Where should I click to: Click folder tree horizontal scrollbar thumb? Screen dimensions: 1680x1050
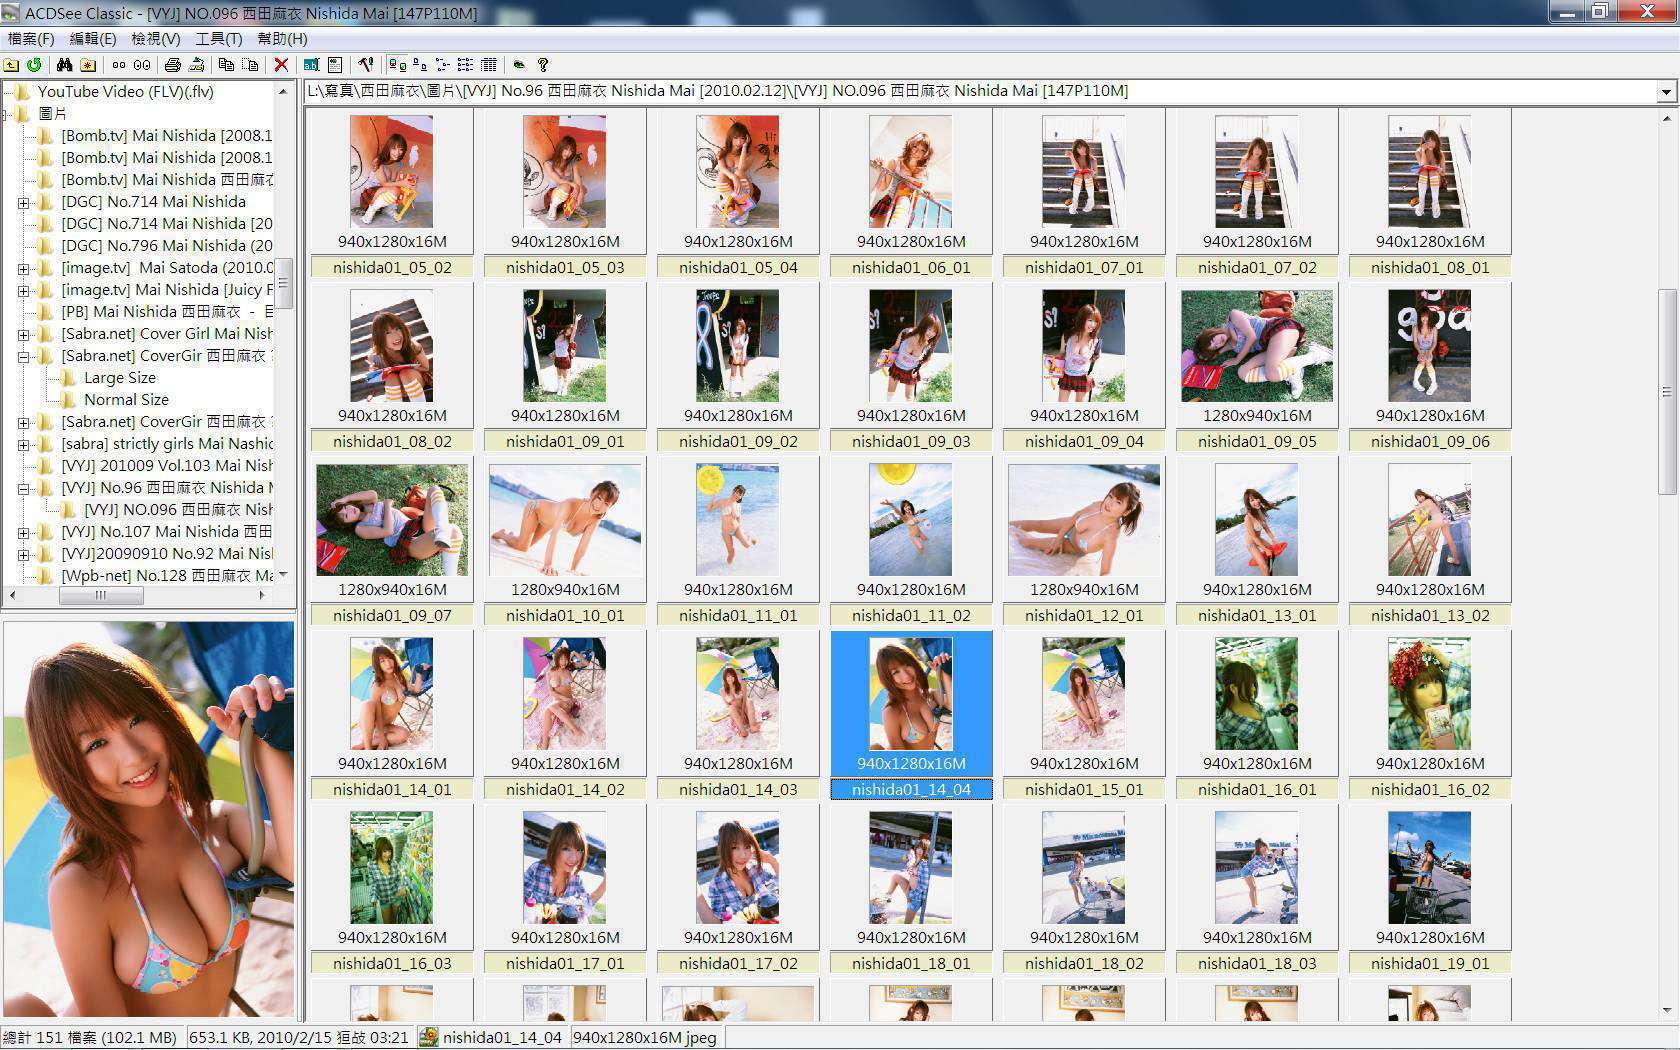click(x=101, y=596)
